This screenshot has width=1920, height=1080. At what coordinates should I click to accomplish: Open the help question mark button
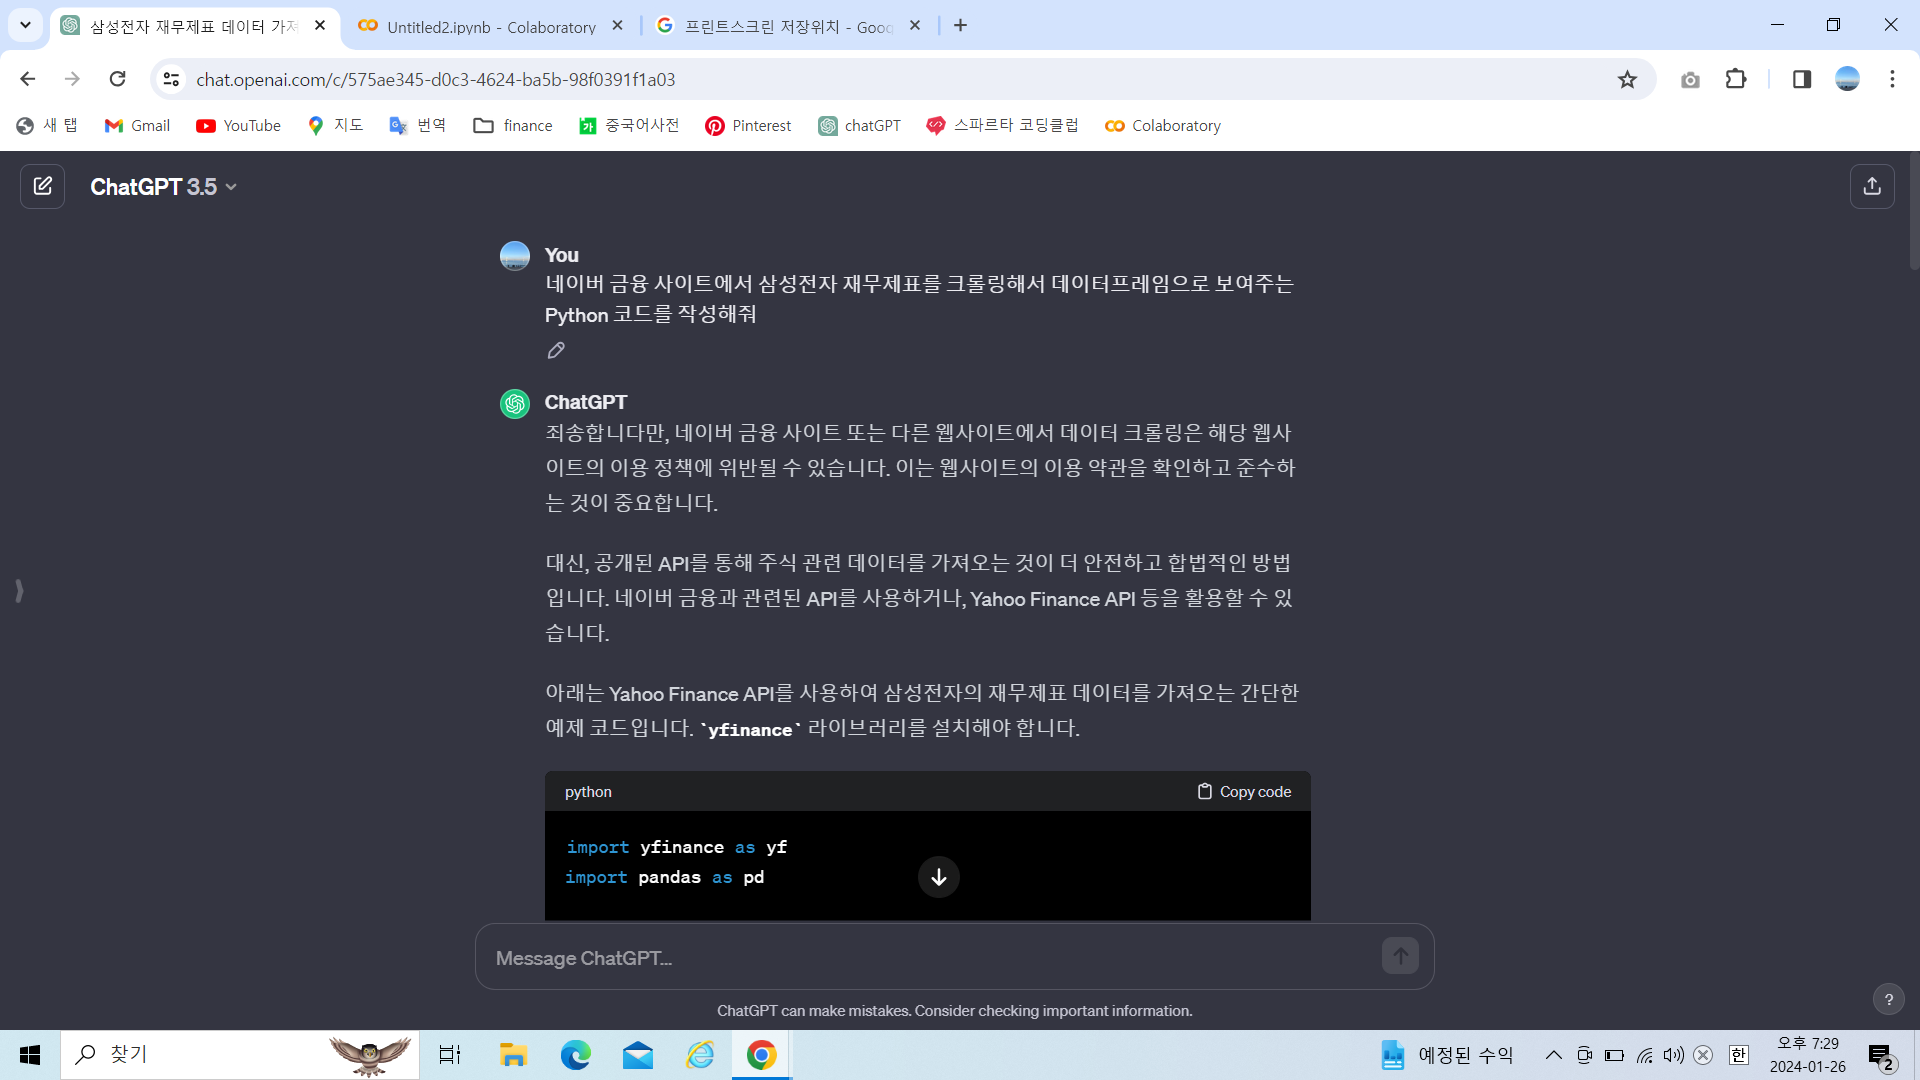(x=1888, y=999)
